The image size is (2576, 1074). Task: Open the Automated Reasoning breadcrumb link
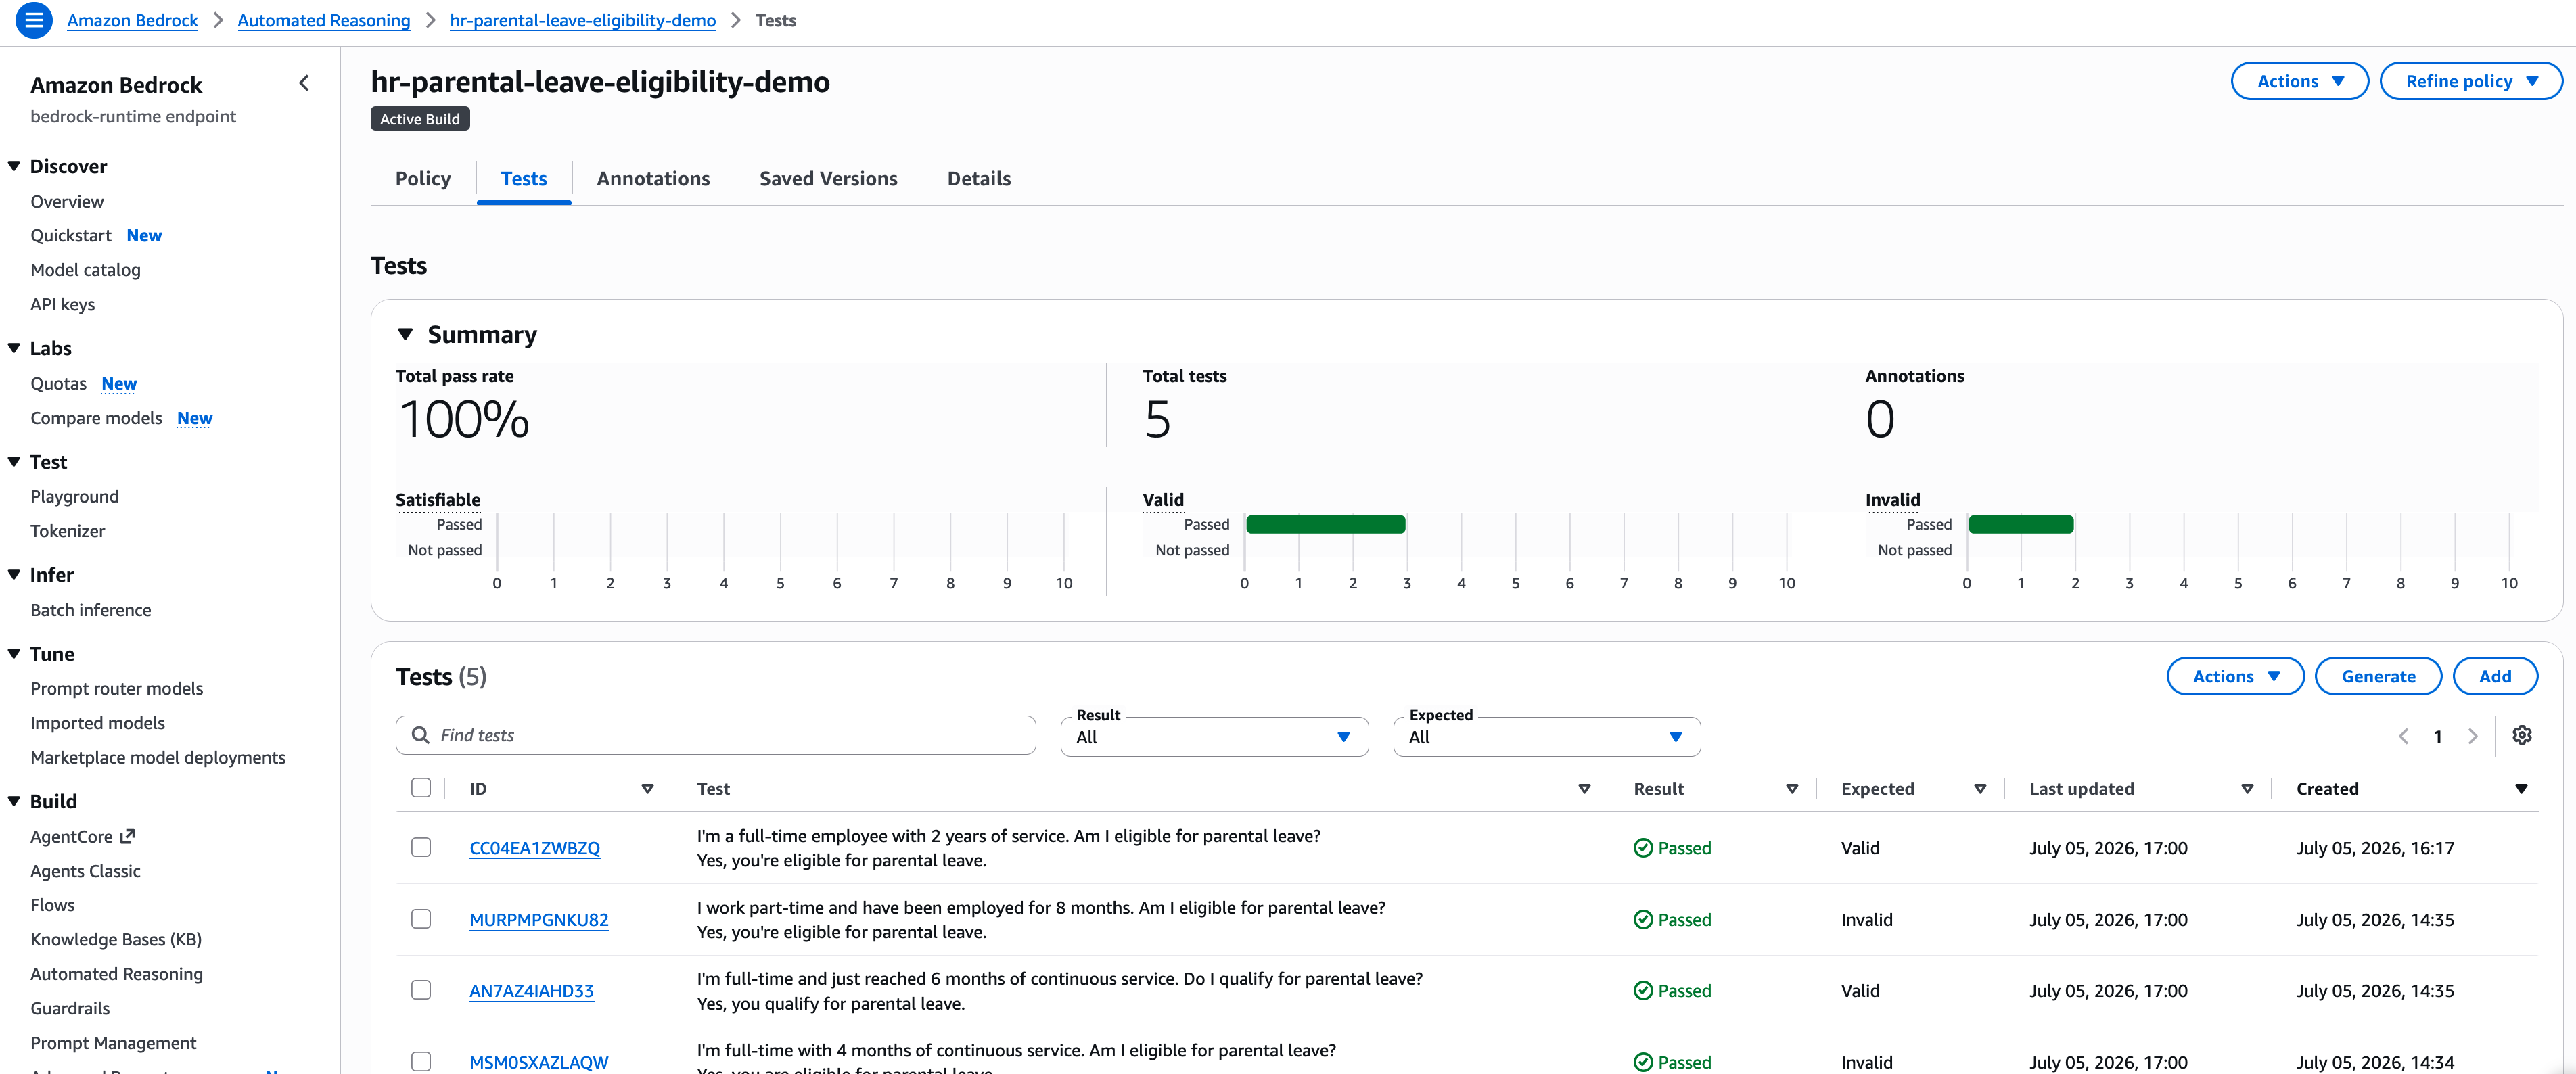324,20
